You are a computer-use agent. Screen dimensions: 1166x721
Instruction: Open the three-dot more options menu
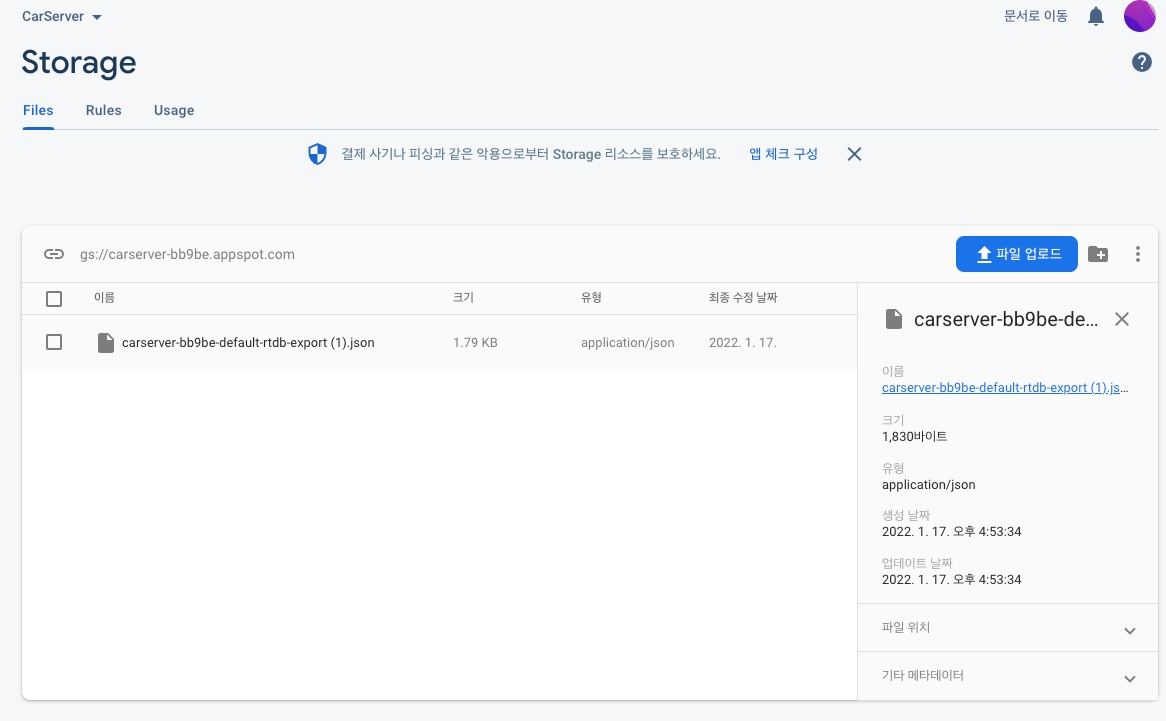pos(1137,254)
